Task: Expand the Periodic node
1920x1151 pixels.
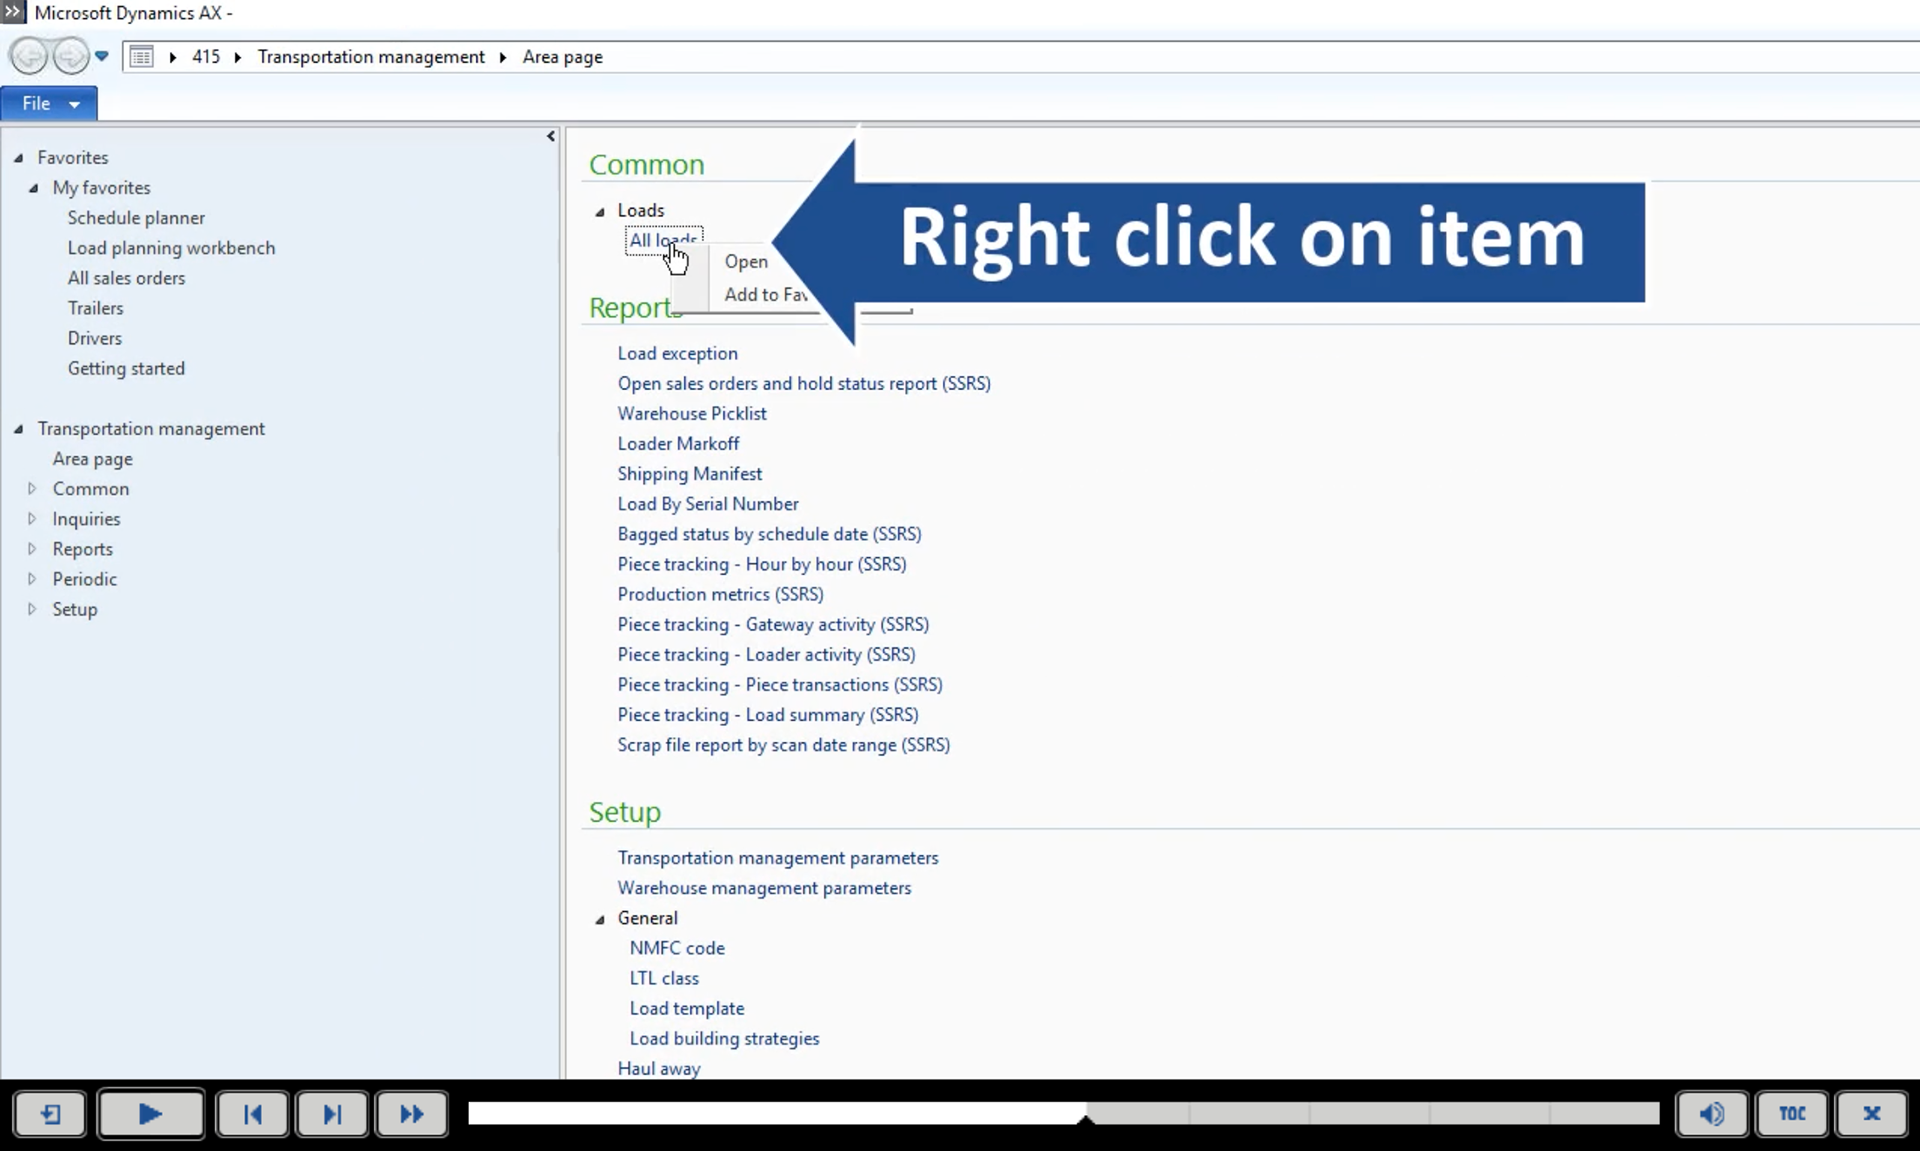Action: [32, 579]
